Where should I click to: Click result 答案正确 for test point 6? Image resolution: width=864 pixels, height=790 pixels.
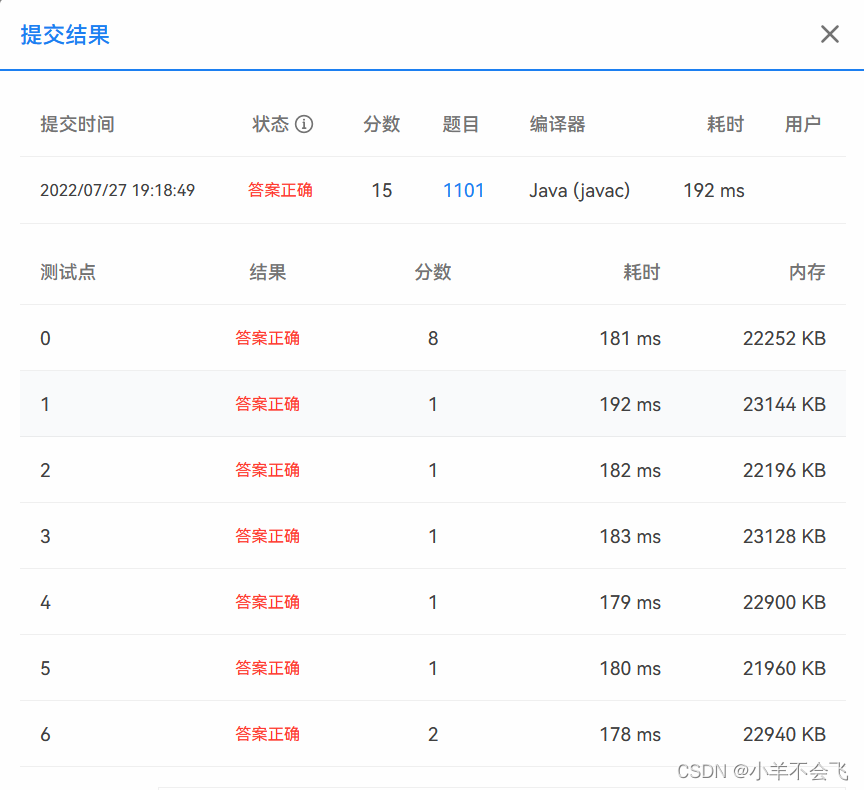pyautogui.click(x=267, y=734)
